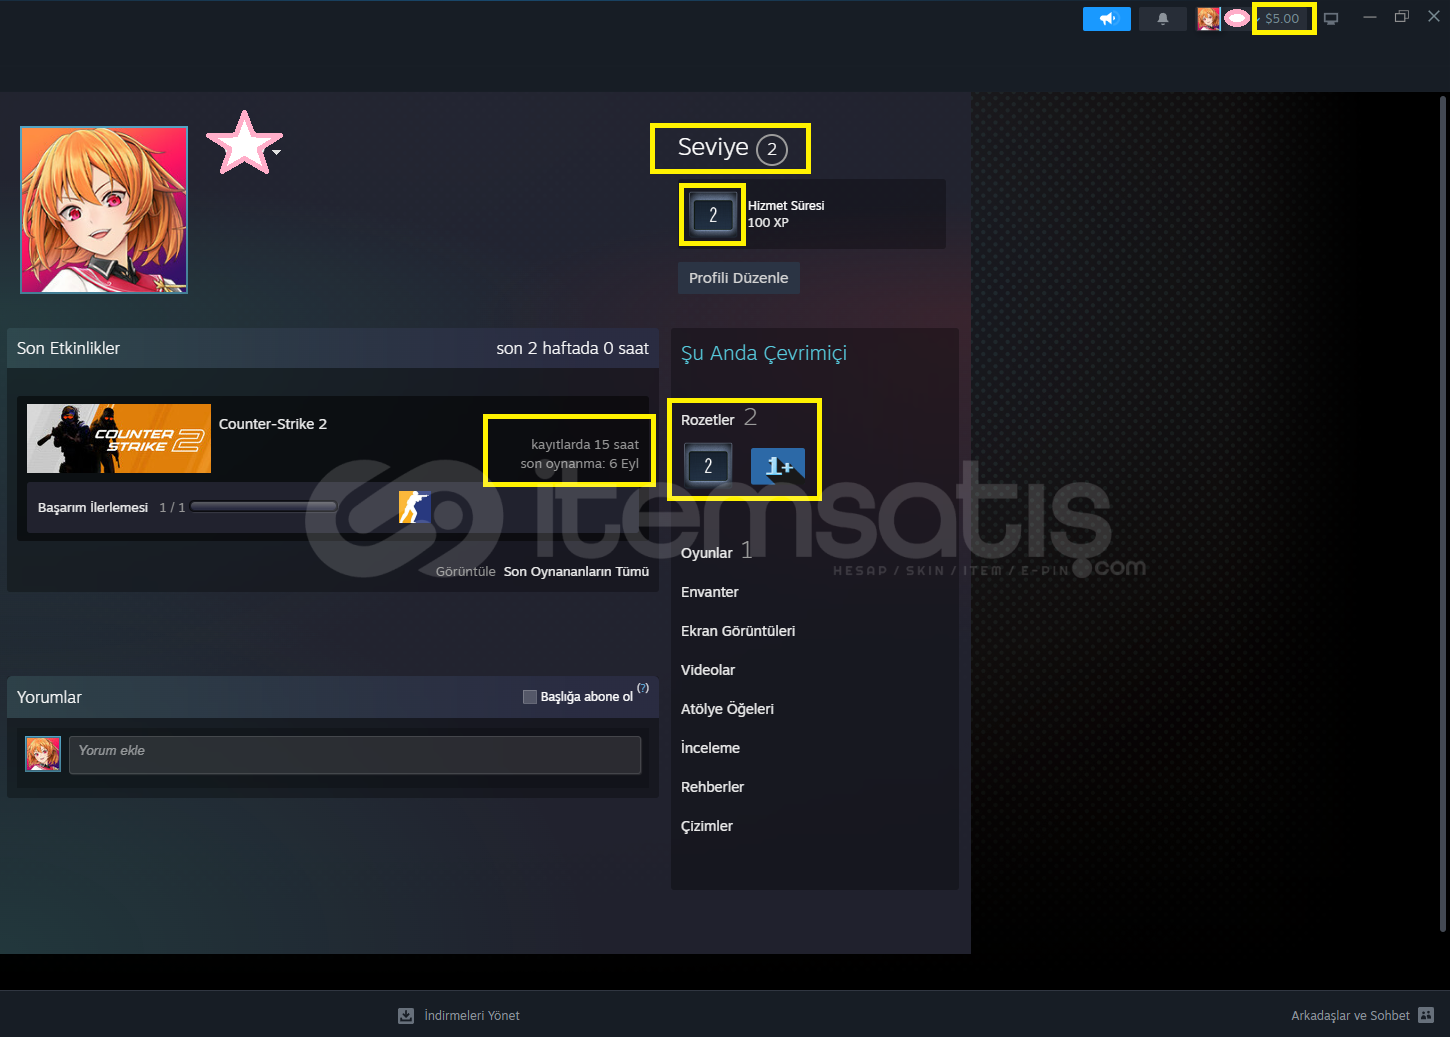Open the İnceleme link
Viewport: 1450px width, 1037px height.
tap(710, 748)
